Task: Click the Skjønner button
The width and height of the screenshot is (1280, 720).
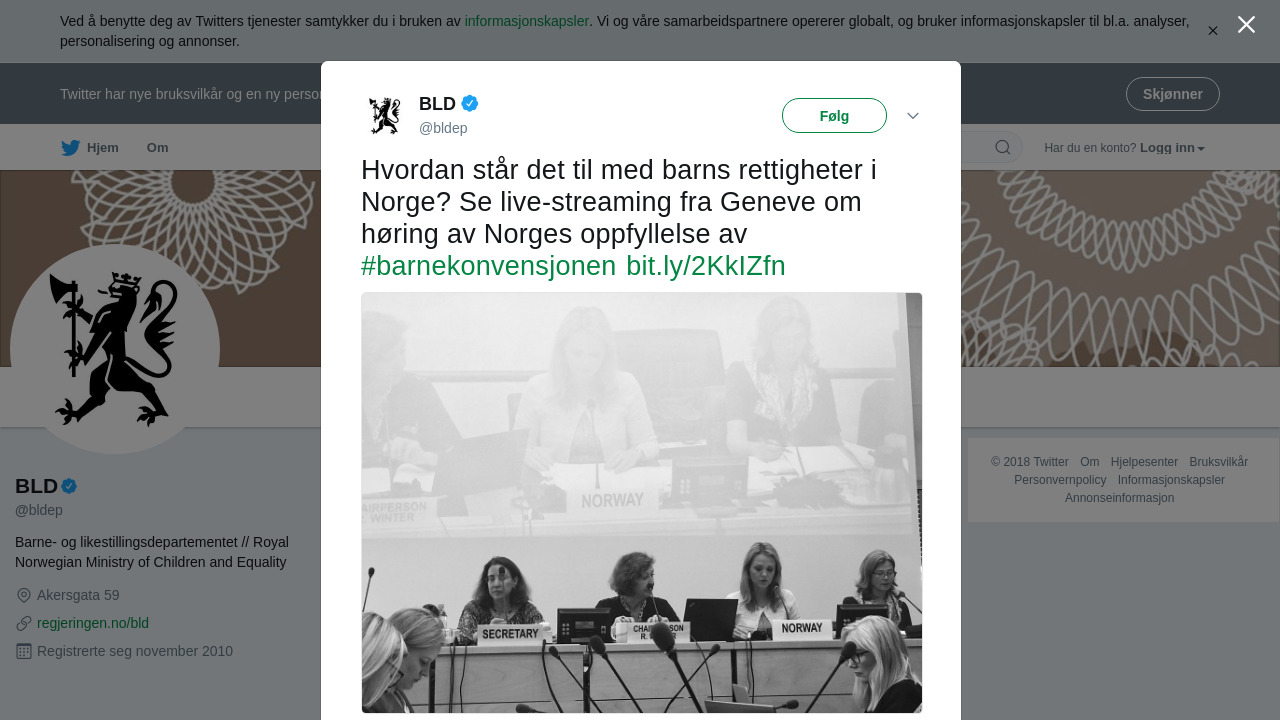Action: click(x=1173, y=94)
